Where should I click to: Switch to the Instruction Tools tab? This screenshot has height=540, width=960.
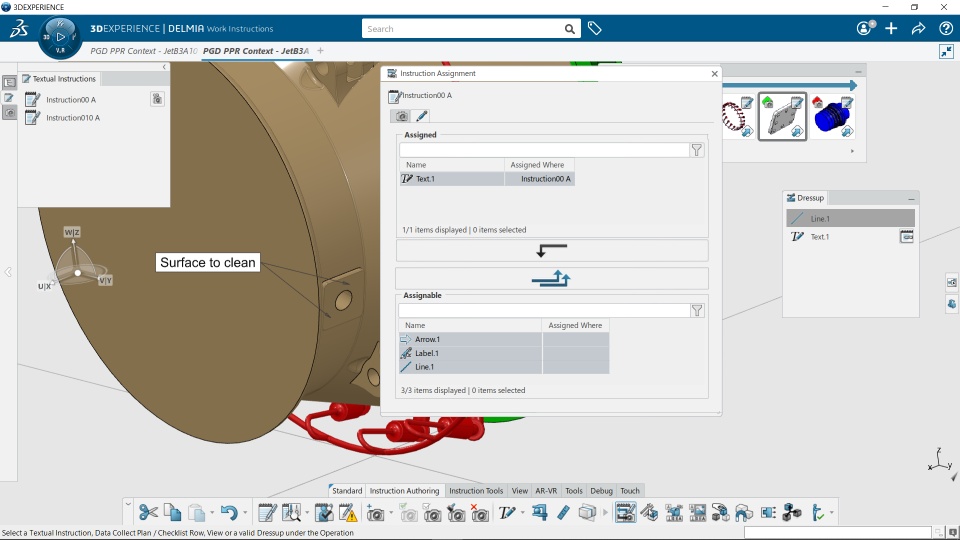[476, 490]
